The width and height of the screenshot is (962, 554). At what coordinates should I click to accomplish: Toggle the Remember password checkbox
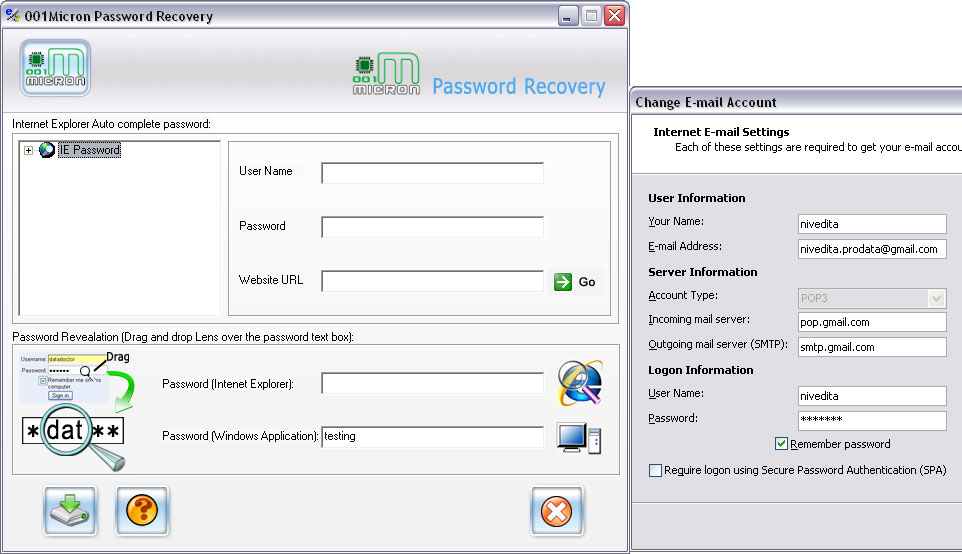(x=781, y=444)
